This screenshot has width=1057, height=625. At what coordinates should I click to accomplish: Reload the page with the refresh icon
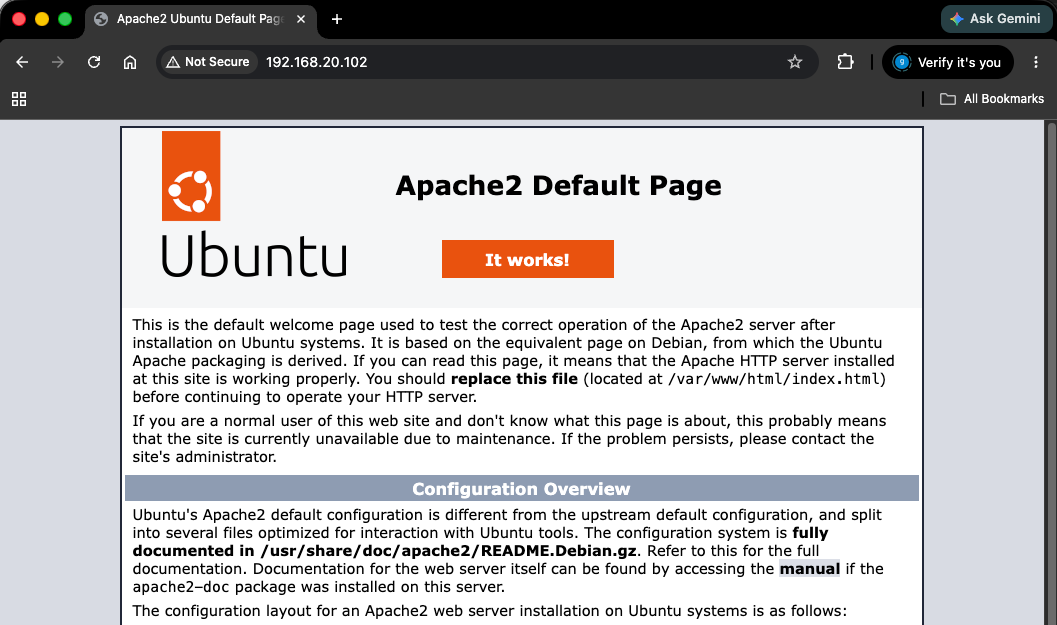(94, 62)
